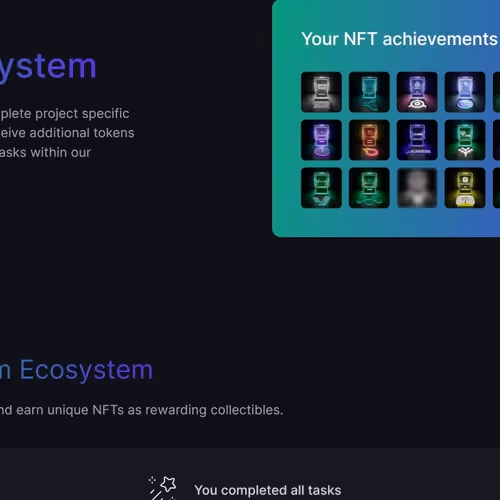Select the teal NFT with wavy base
The image size is (500, 500).
coord(369,92)
